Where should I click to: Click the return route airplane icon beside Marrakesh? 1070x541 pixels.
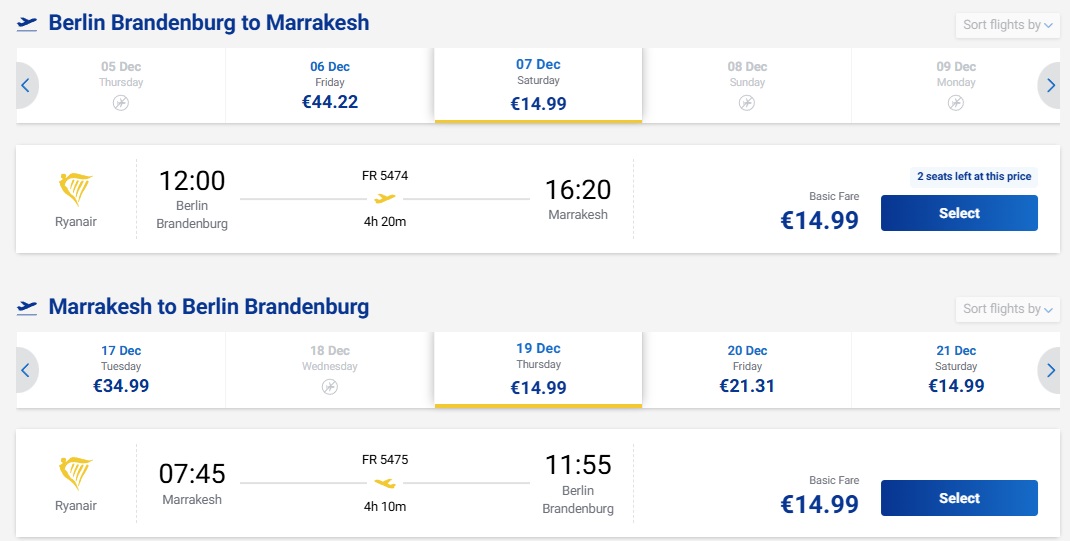27,307
